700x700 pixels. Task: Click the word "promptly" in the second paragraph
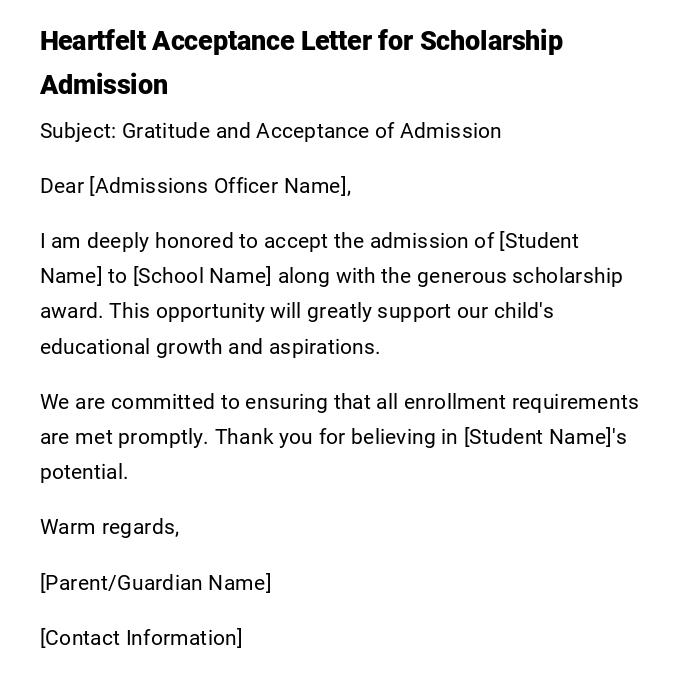(163, 437)
